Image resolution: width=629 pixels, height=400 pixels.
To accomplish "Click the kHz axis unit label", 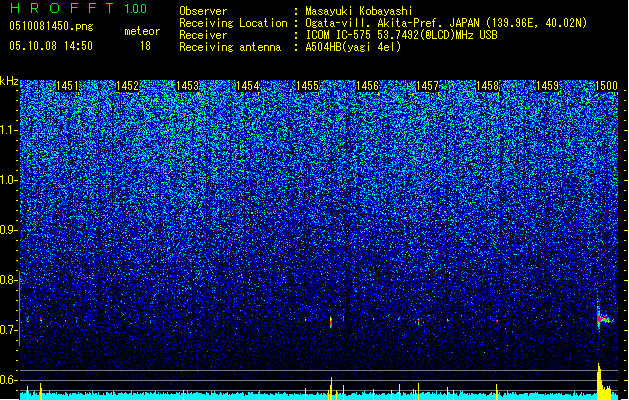I will point(9,81).
